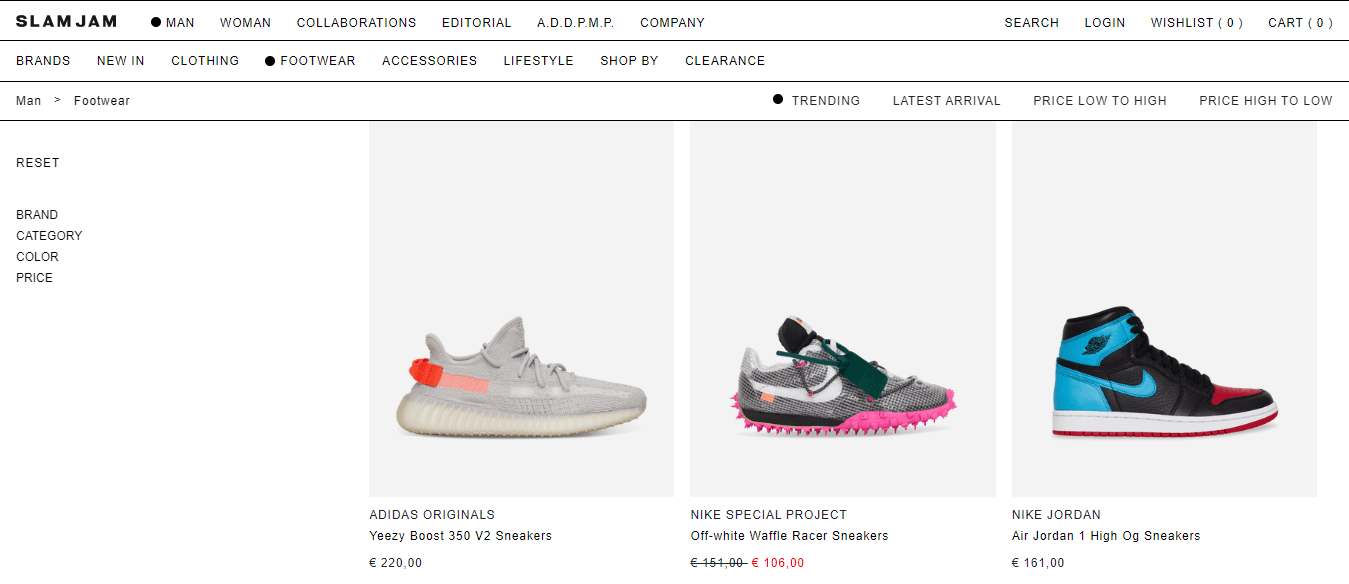Go to LOGIN page

[1104, 22]
